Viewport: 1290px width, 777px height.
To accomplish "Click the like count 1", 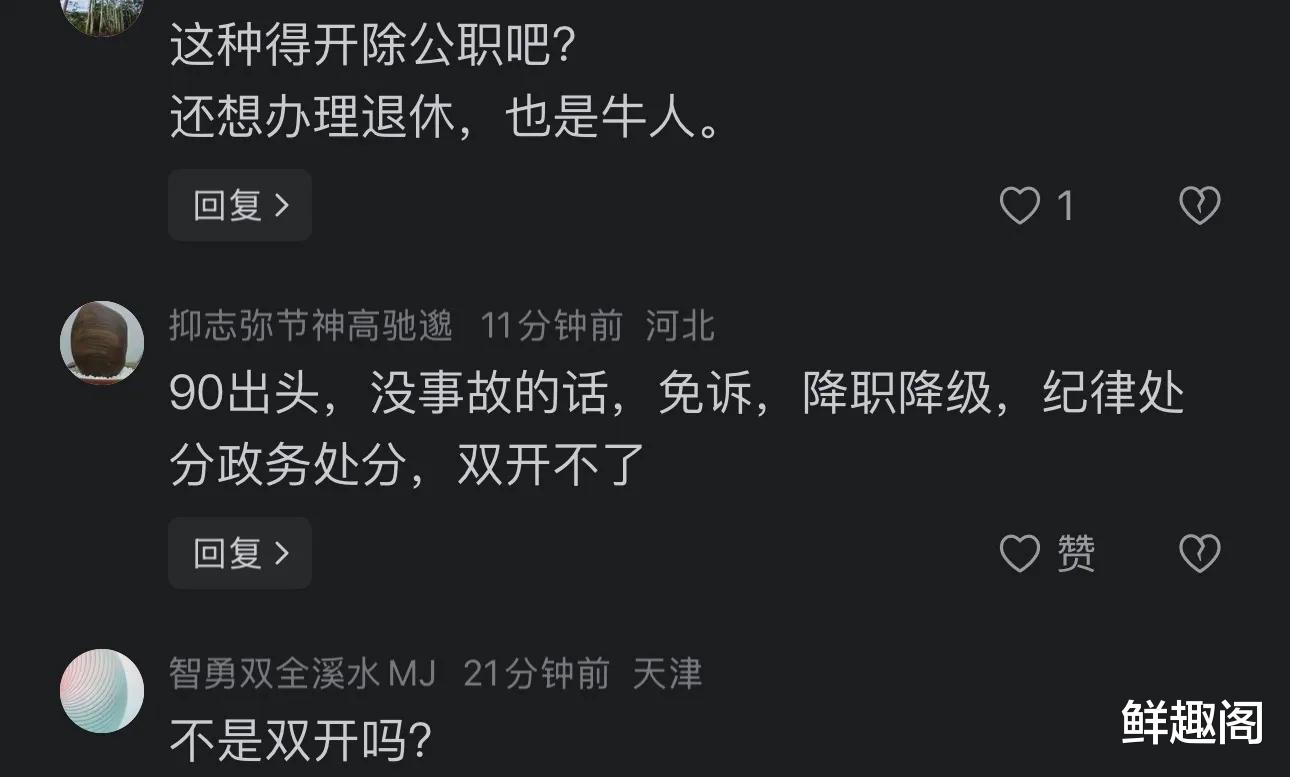I will [x=1065, y=206].
